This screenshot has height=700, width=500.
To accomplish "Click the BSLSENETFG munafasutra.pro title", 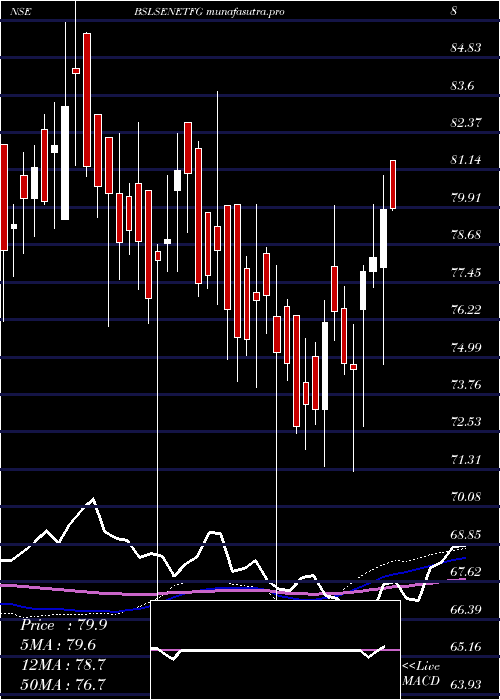I will (209, 12).
